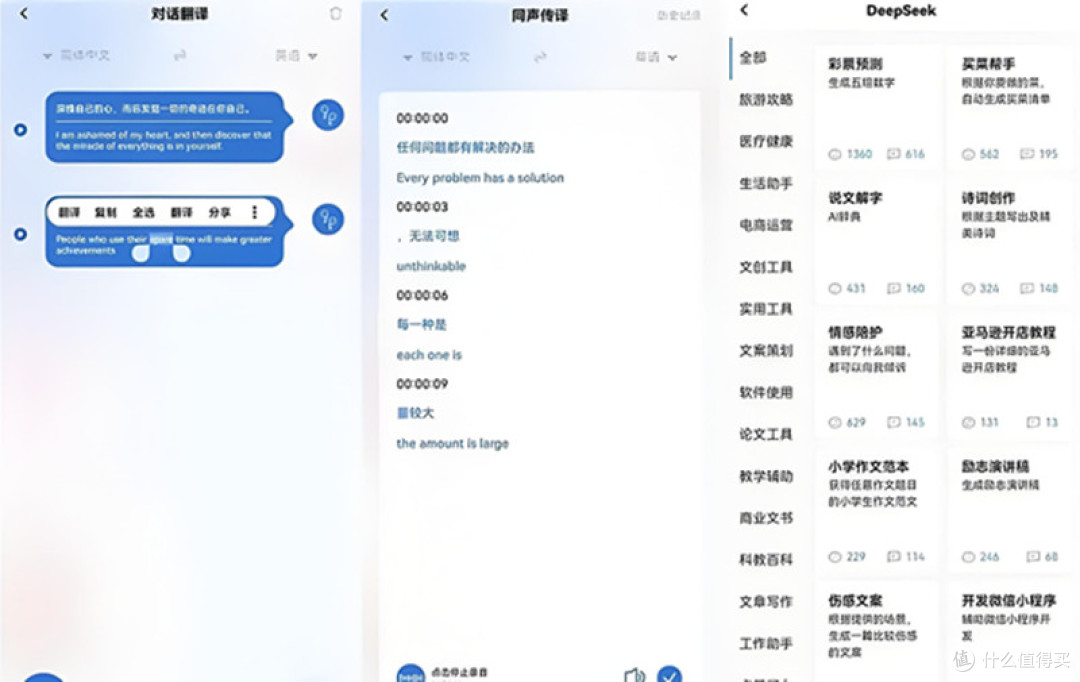Tap the comments icon beside 145 on 情感陪护
The image size is (1080, 682).
(x=893, y=422)
